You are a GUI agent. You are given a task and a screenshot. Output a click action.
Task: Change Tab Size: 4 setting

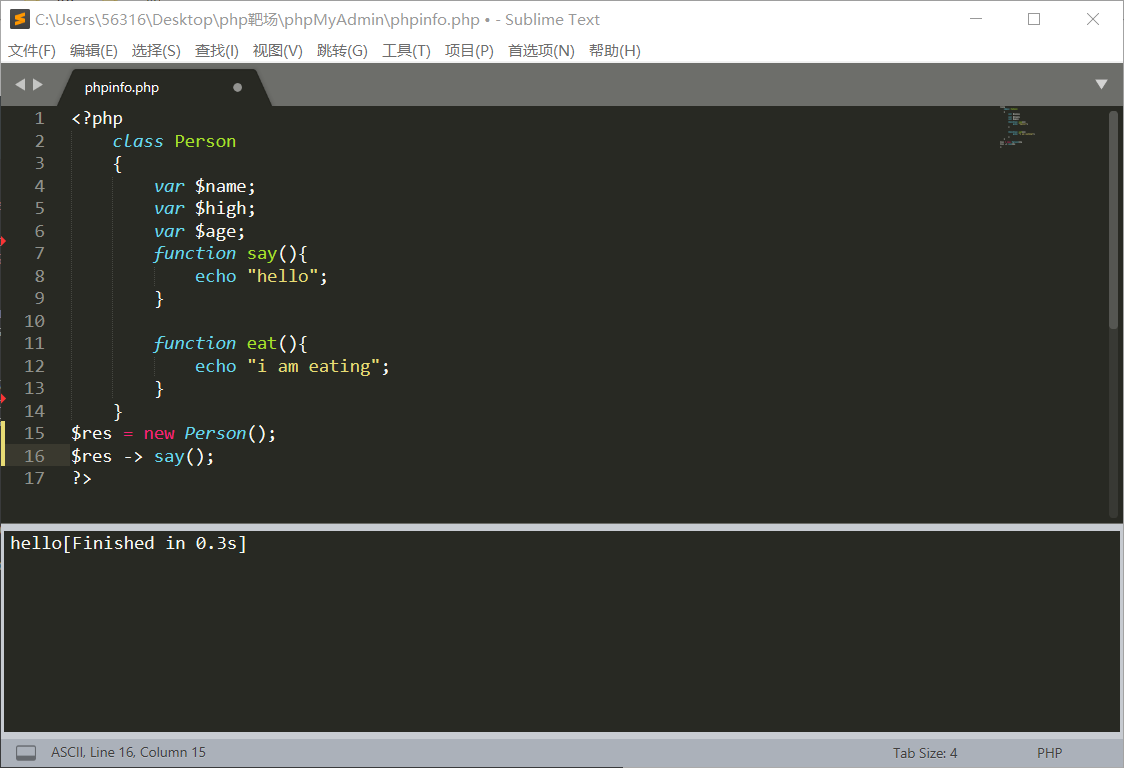point(925,753)
